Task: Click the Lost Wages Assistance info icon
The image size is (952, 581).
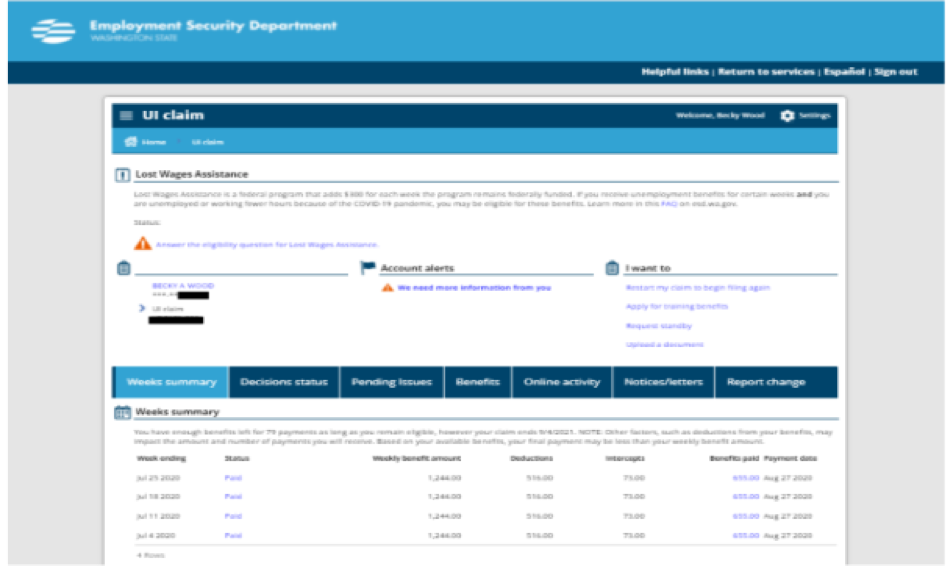Action: click(123, 175)
